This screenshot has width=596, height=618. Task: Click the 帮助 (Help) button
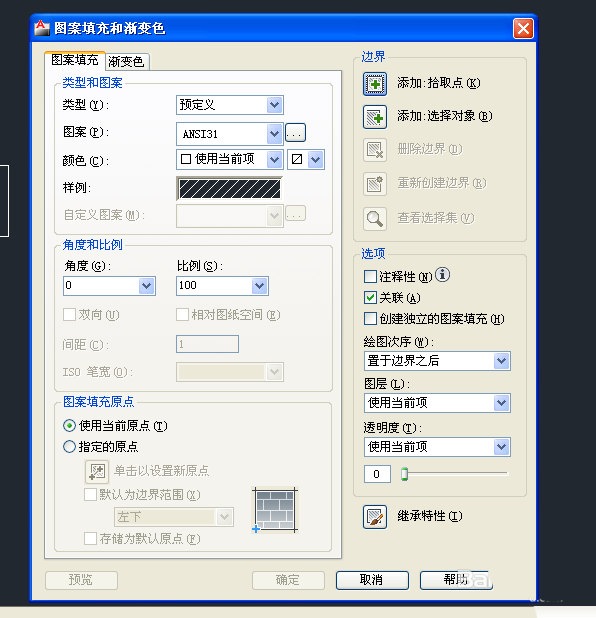(456, 580)
